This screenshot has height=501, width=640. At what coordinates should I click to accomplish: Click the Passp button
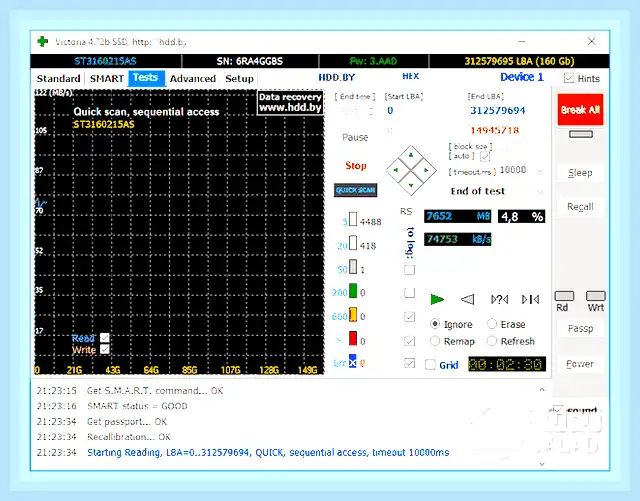pos(580,328)
